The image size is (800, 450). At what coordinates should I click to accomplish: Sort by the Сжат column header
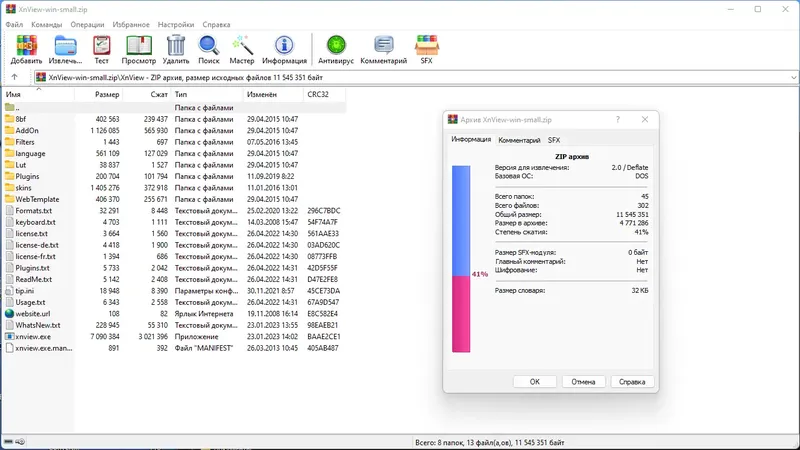147,94
